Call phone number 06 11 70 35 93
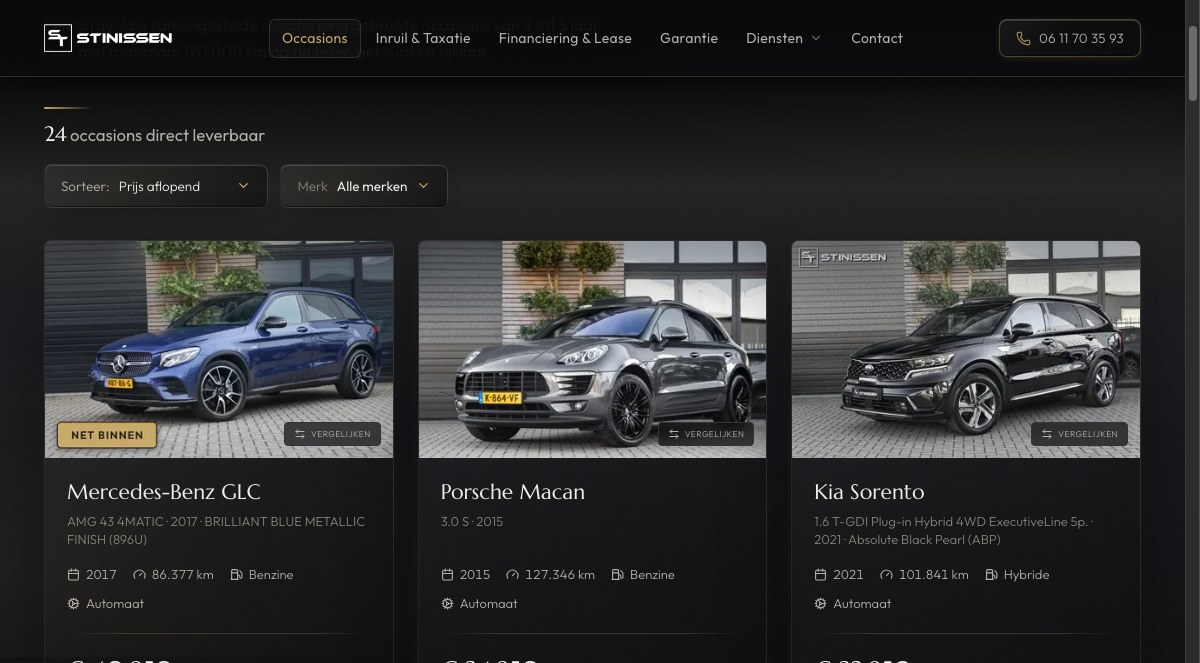 (x=1070, y=38)
